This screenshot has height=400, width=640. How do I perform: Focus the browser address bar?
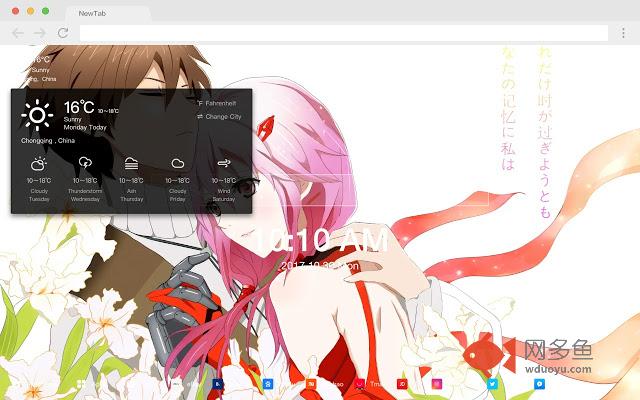tap(344, 33)
